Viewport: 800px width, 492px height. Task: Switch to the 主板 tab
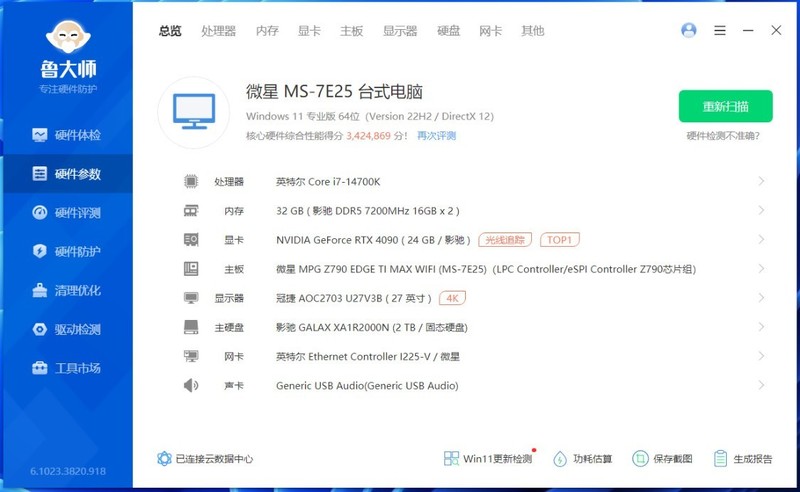click(x=352, y=31)
